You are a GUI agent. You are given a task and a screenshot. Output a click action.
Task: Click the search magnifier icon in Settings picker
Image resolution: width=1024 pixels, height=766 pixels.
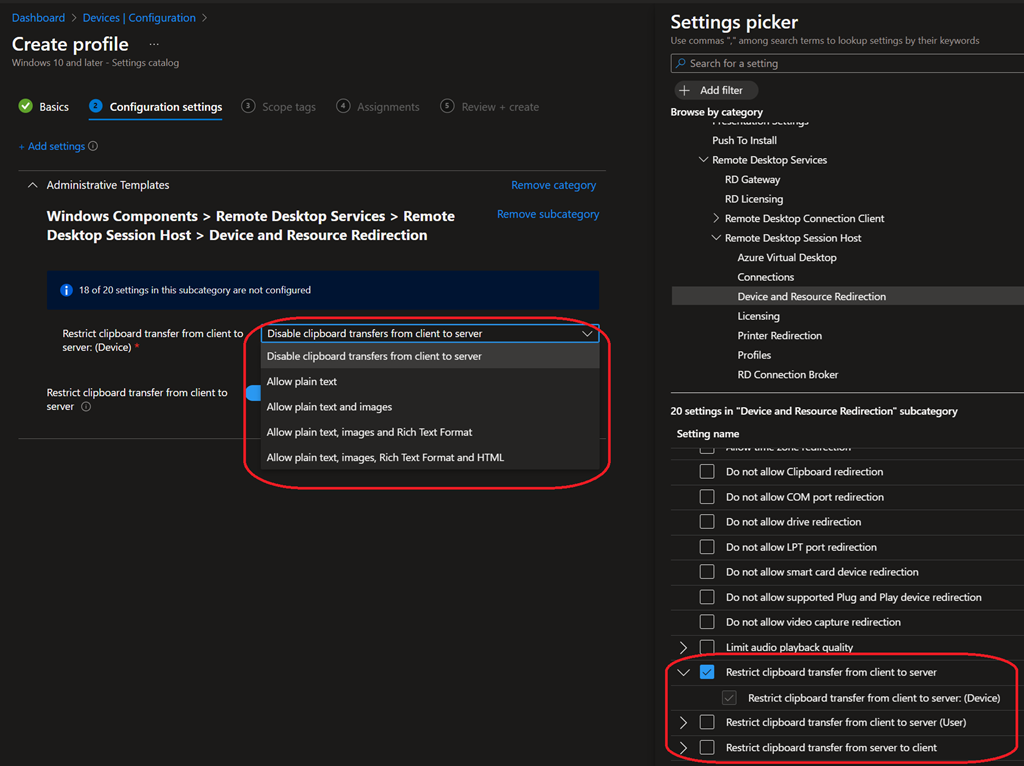point(680,64)
